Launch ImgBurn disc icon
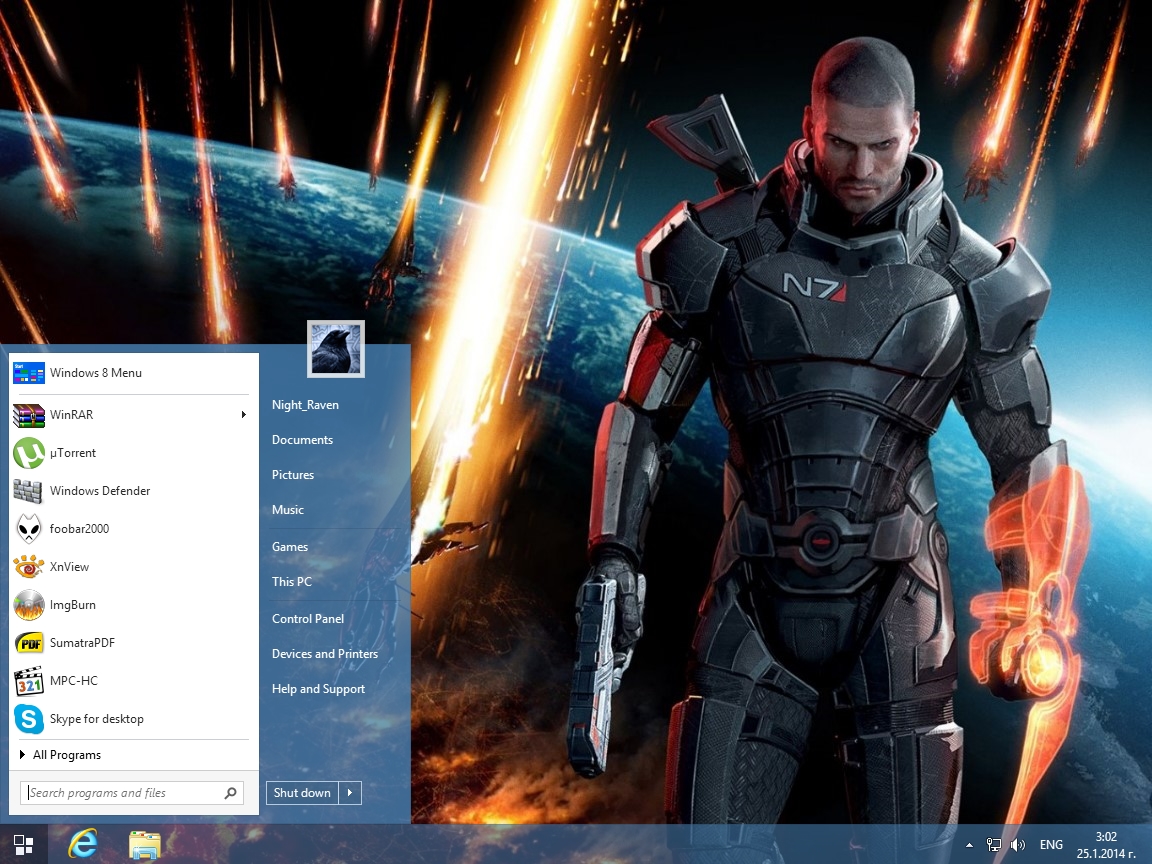The height and width of the screenshot is (864, 1152). 29,605
